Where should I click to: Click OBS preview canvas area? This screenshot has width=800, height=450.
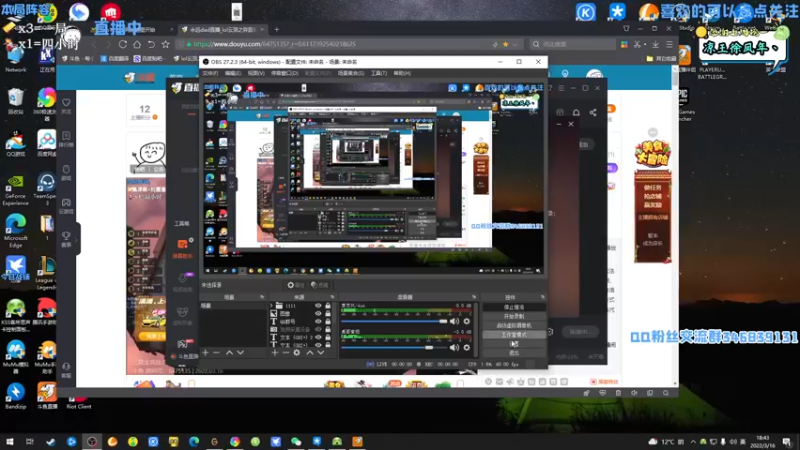click(x=373, y=179)
